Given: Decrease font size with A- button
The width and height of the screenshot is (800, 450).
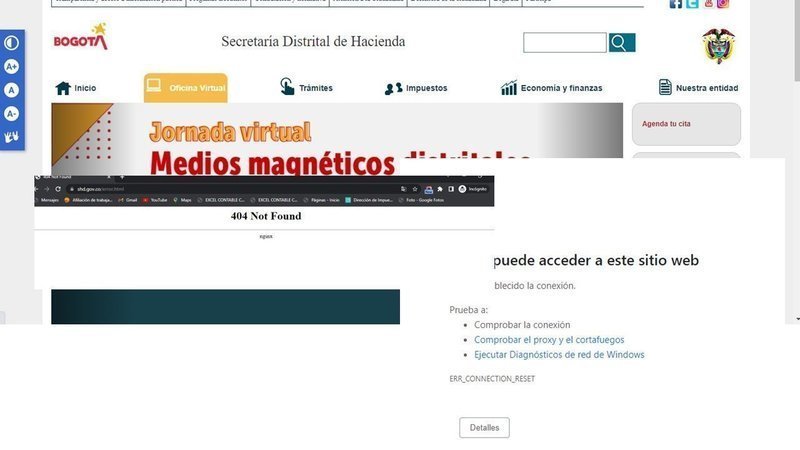Looking at the screenshot, I should click(x=12, y=113).
